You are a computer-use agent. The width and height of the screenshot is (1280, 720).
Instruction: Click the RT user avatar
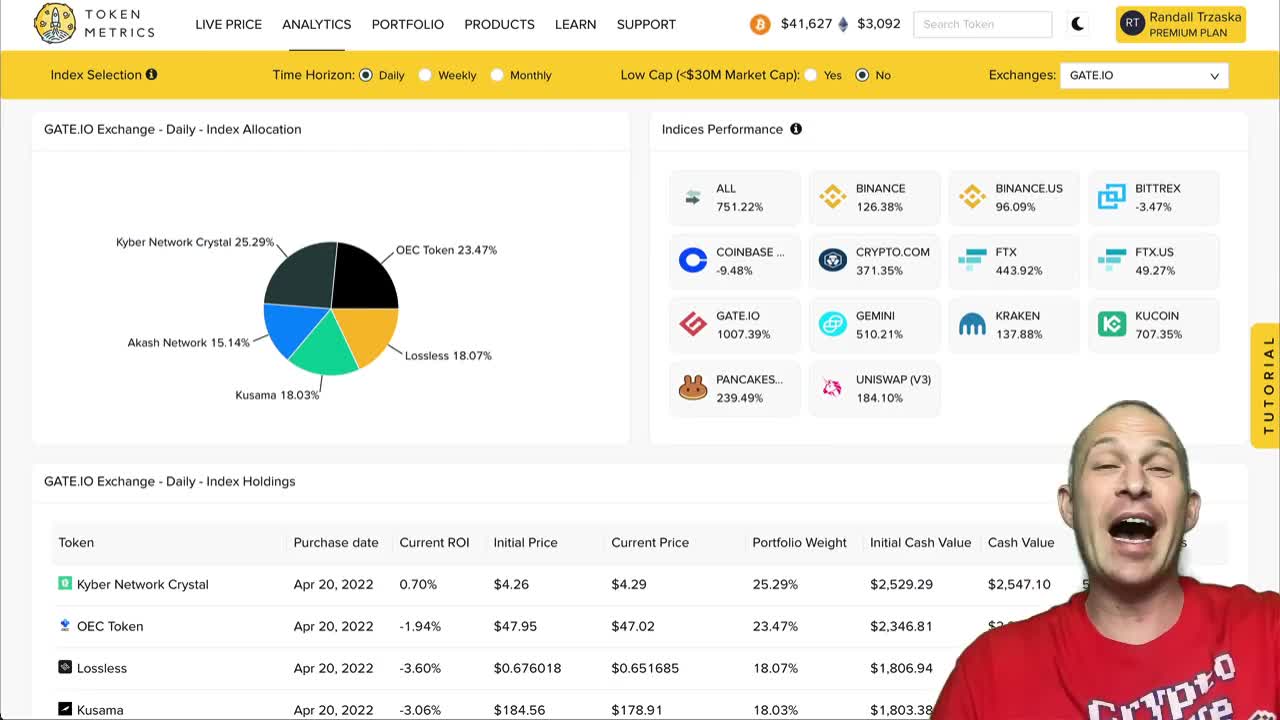click(1132, 24)
